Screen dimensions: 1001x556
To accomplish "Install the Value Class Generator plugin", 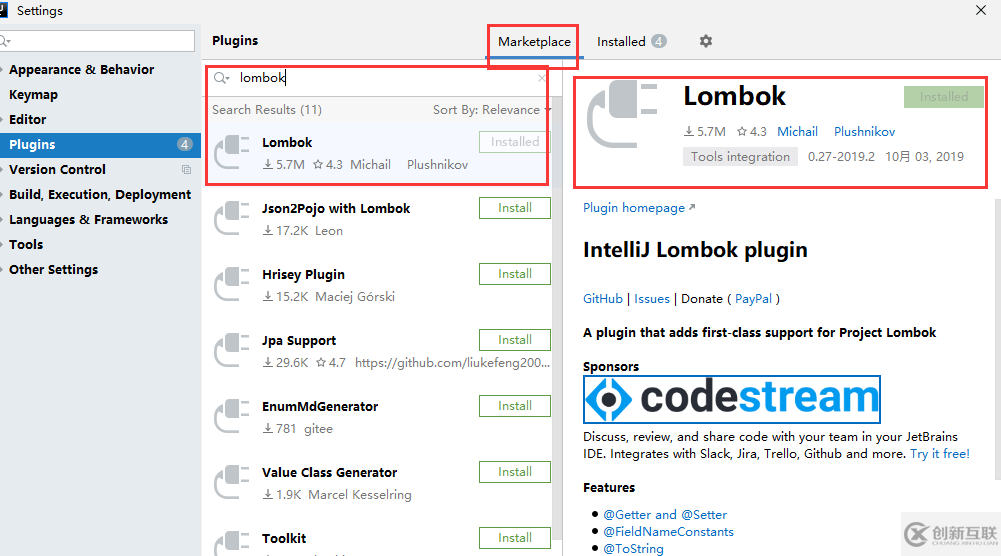I will click(x=515, y=472).
